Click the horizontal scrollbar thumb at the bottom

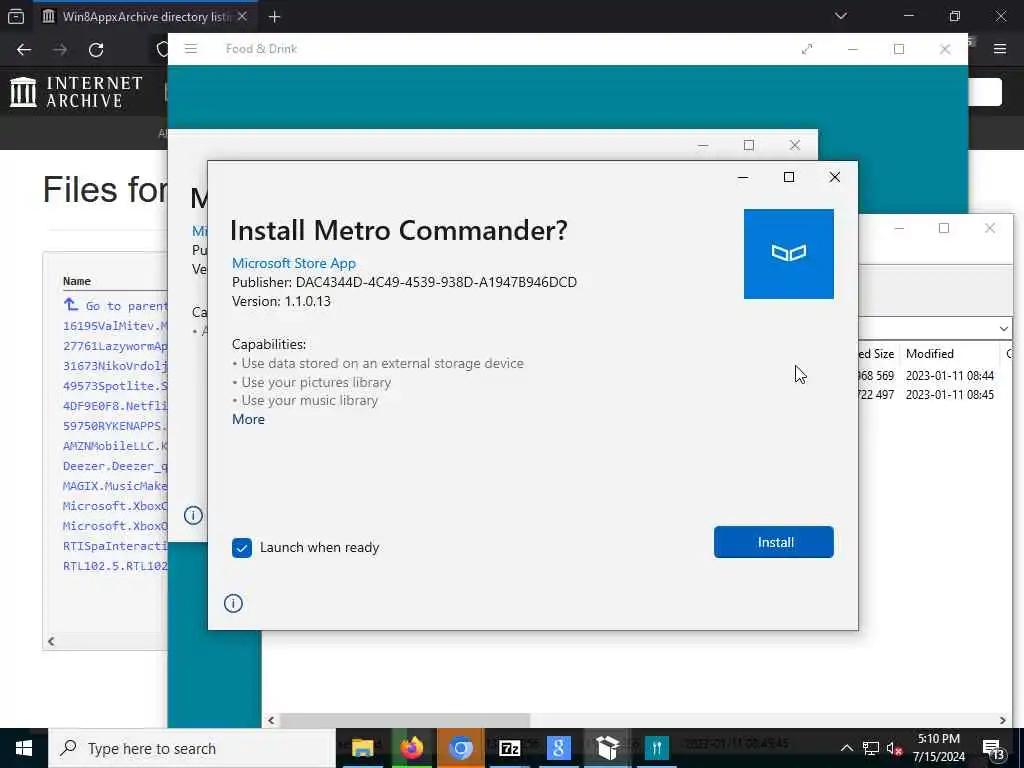pyautogui.click(x=405, y=720)
